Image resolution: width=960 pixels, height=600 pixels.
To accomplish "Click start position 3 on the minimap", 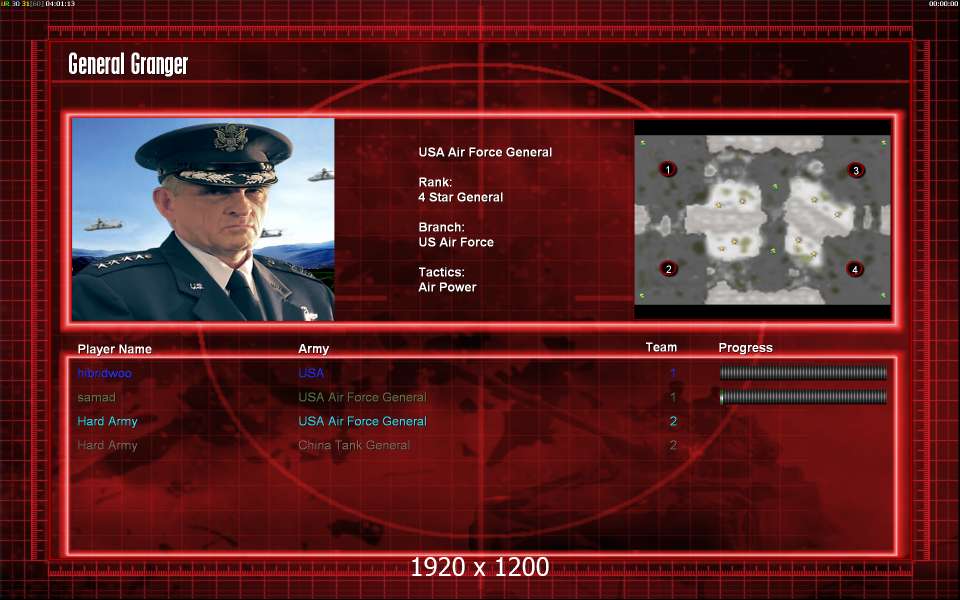I will [856, 170].
